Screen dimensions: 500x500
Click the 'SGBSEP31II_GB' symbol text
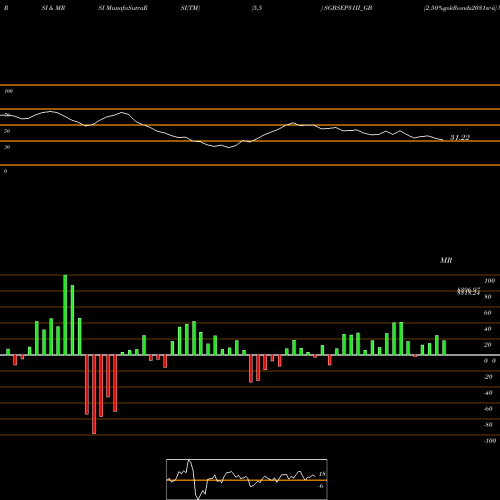pos(348,8)
